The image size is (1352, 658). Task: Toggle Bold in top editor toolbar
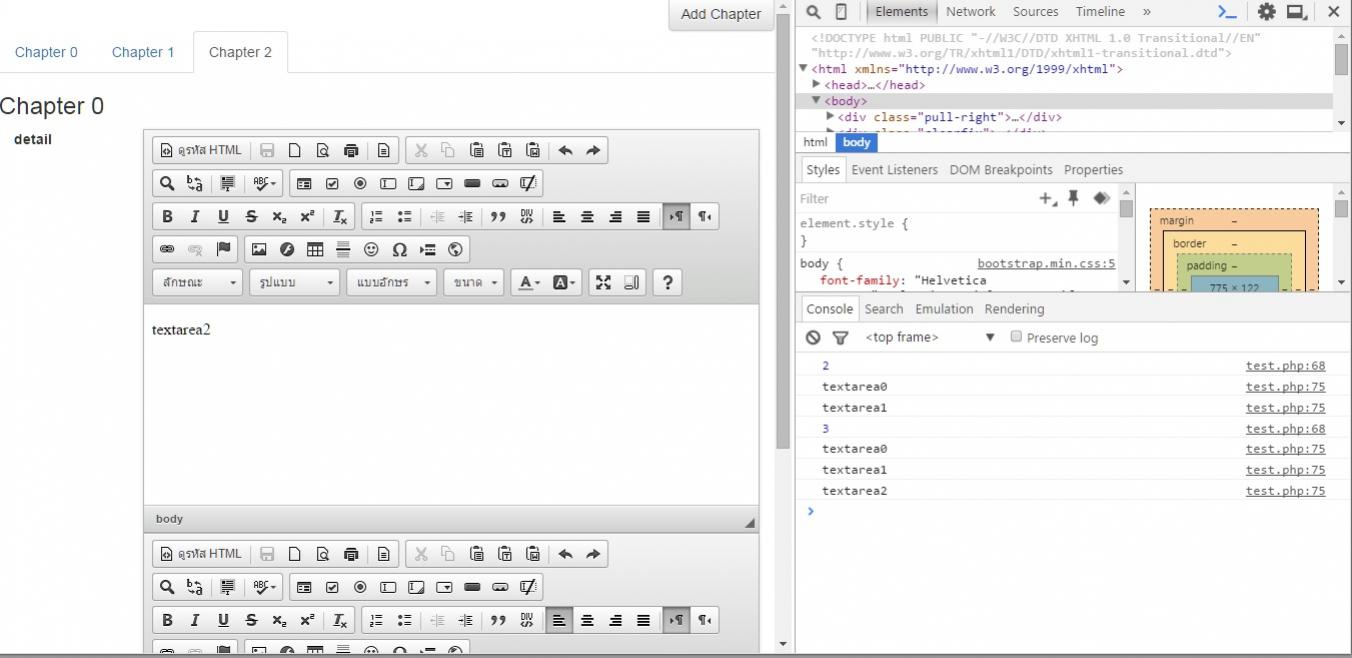click(167, 216)
